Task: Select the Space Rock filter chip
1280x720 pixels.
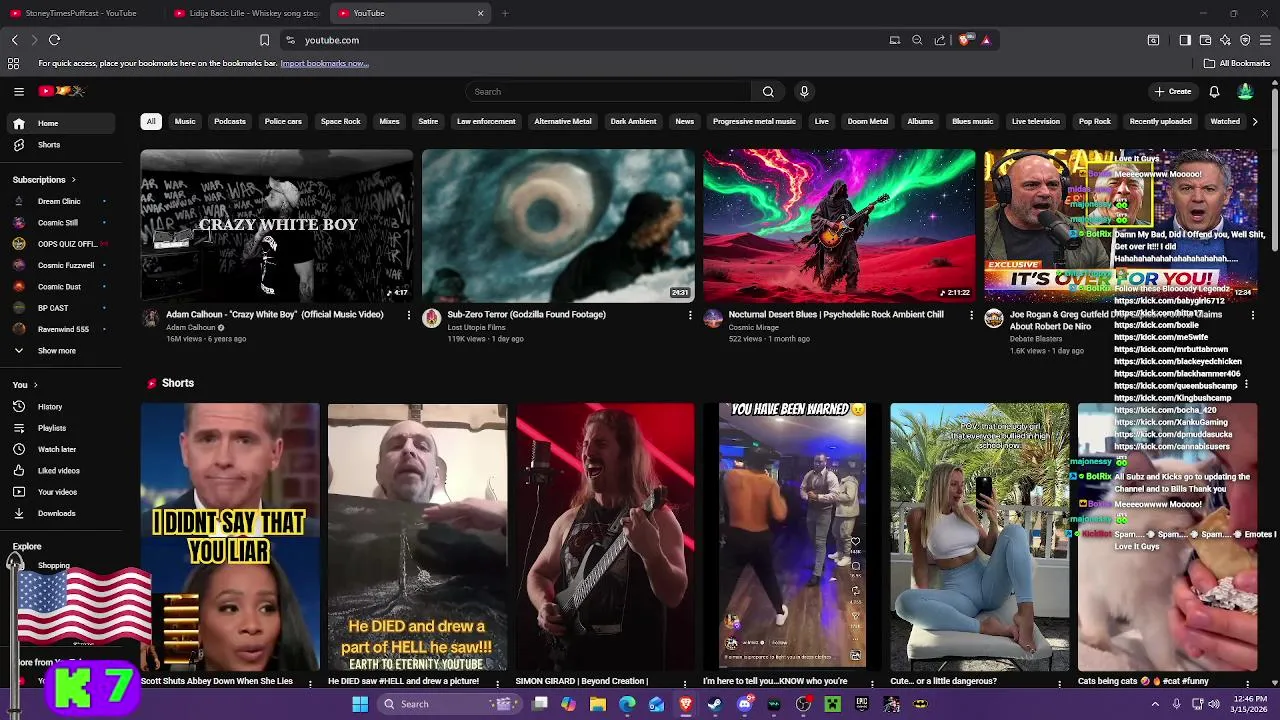Action: tap(340, 121)
